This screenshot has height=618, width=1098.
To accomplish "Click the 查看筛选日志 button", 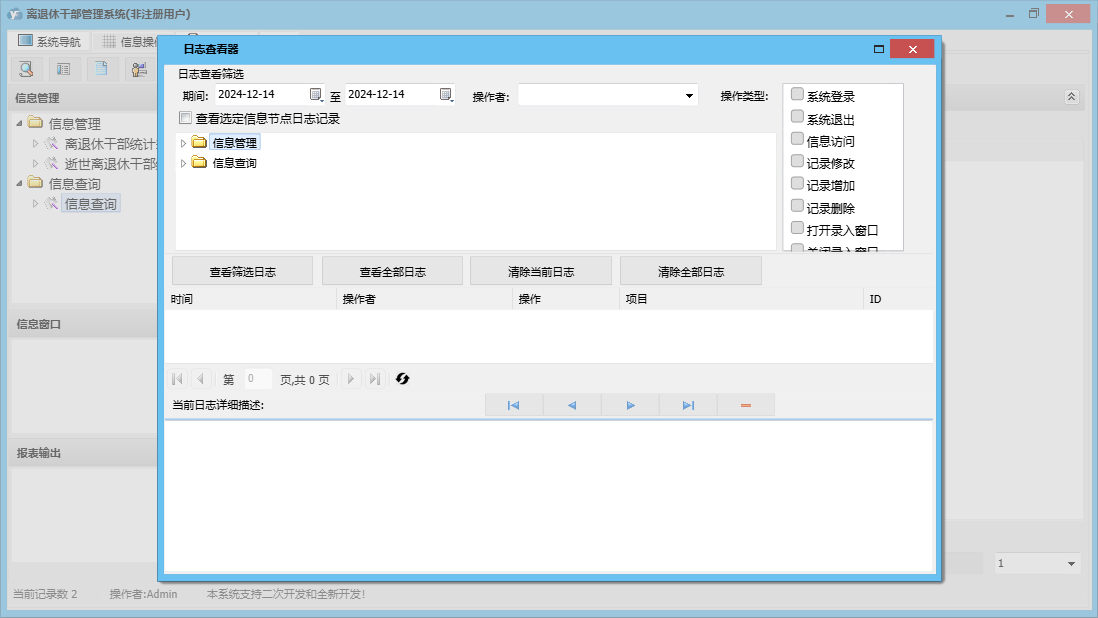I will click(x=242, y=272).
